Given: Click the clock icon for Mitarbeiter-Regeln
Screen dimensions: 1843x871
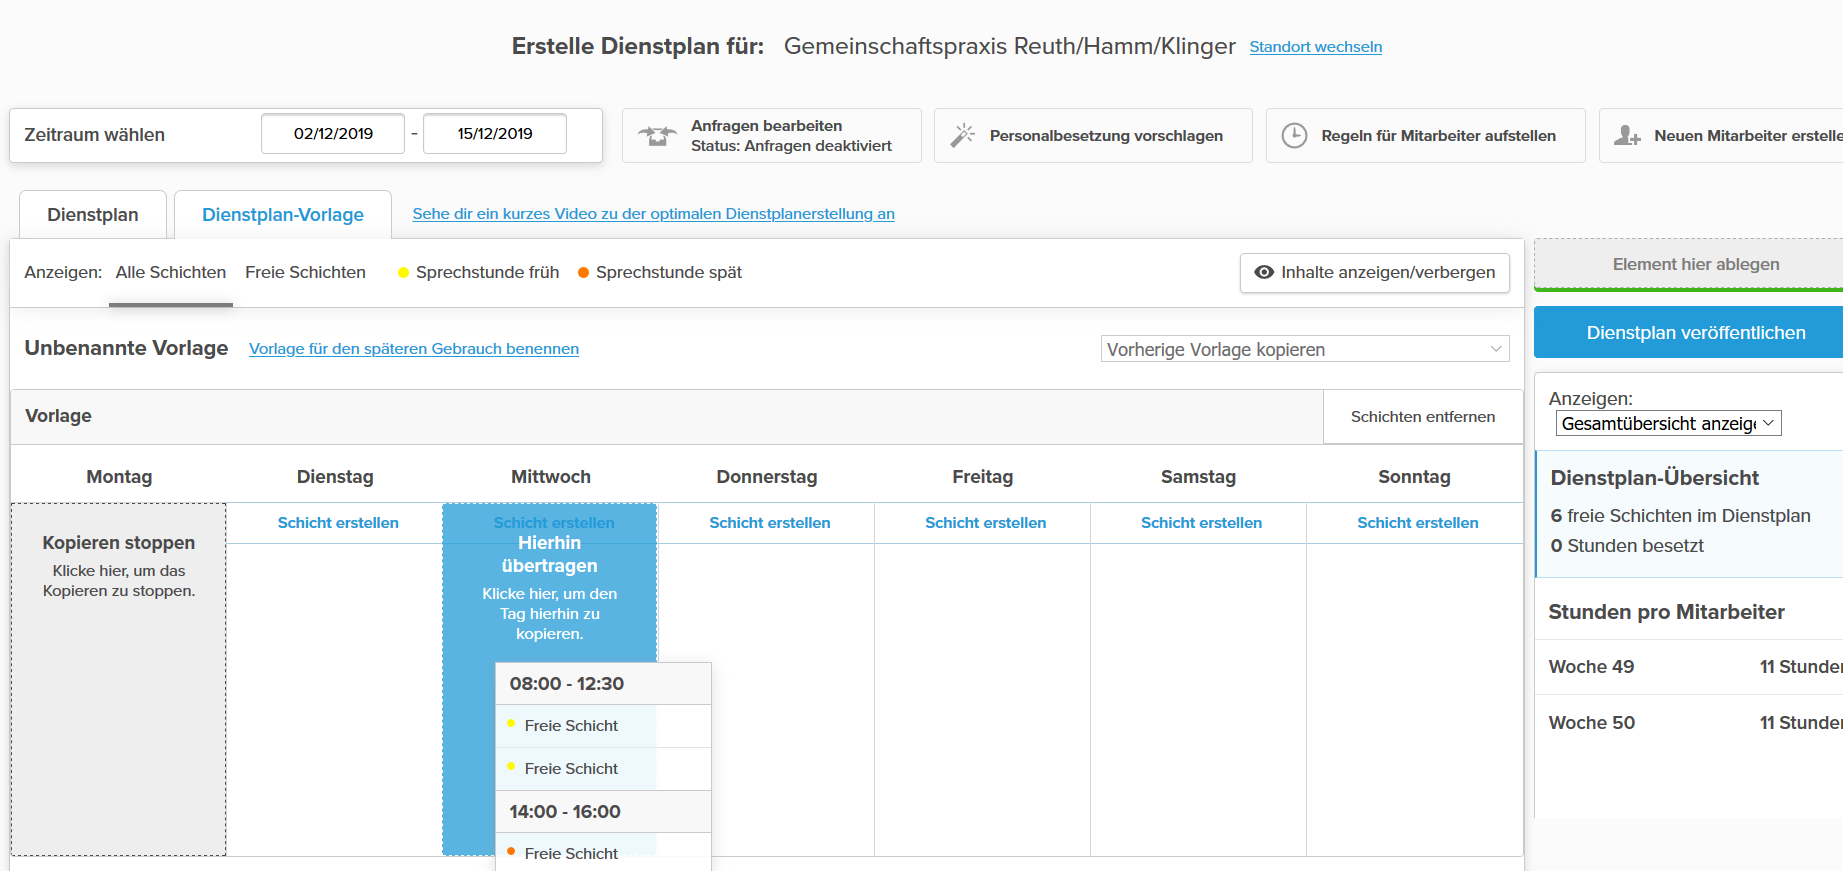Looking at the screenshot, I should pos(1294,136).
